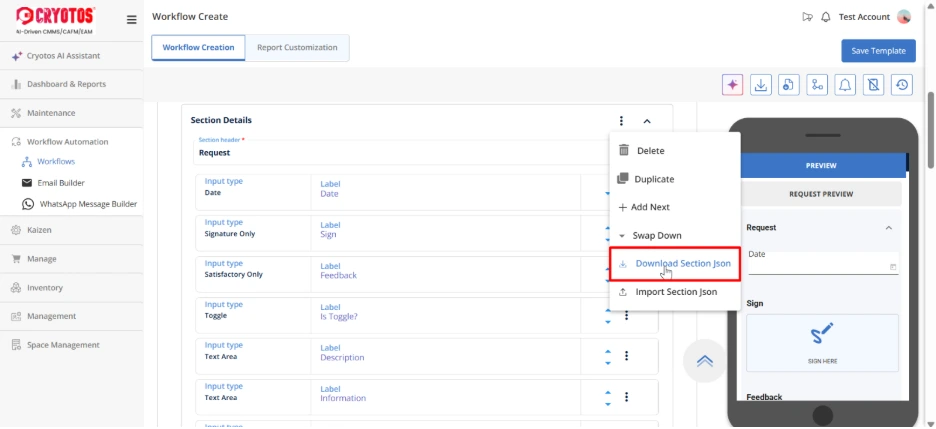The height and width of the screenshot is (429, 936).
Task: Click the Email Builder envelope icon
Action: click(27, 183)
